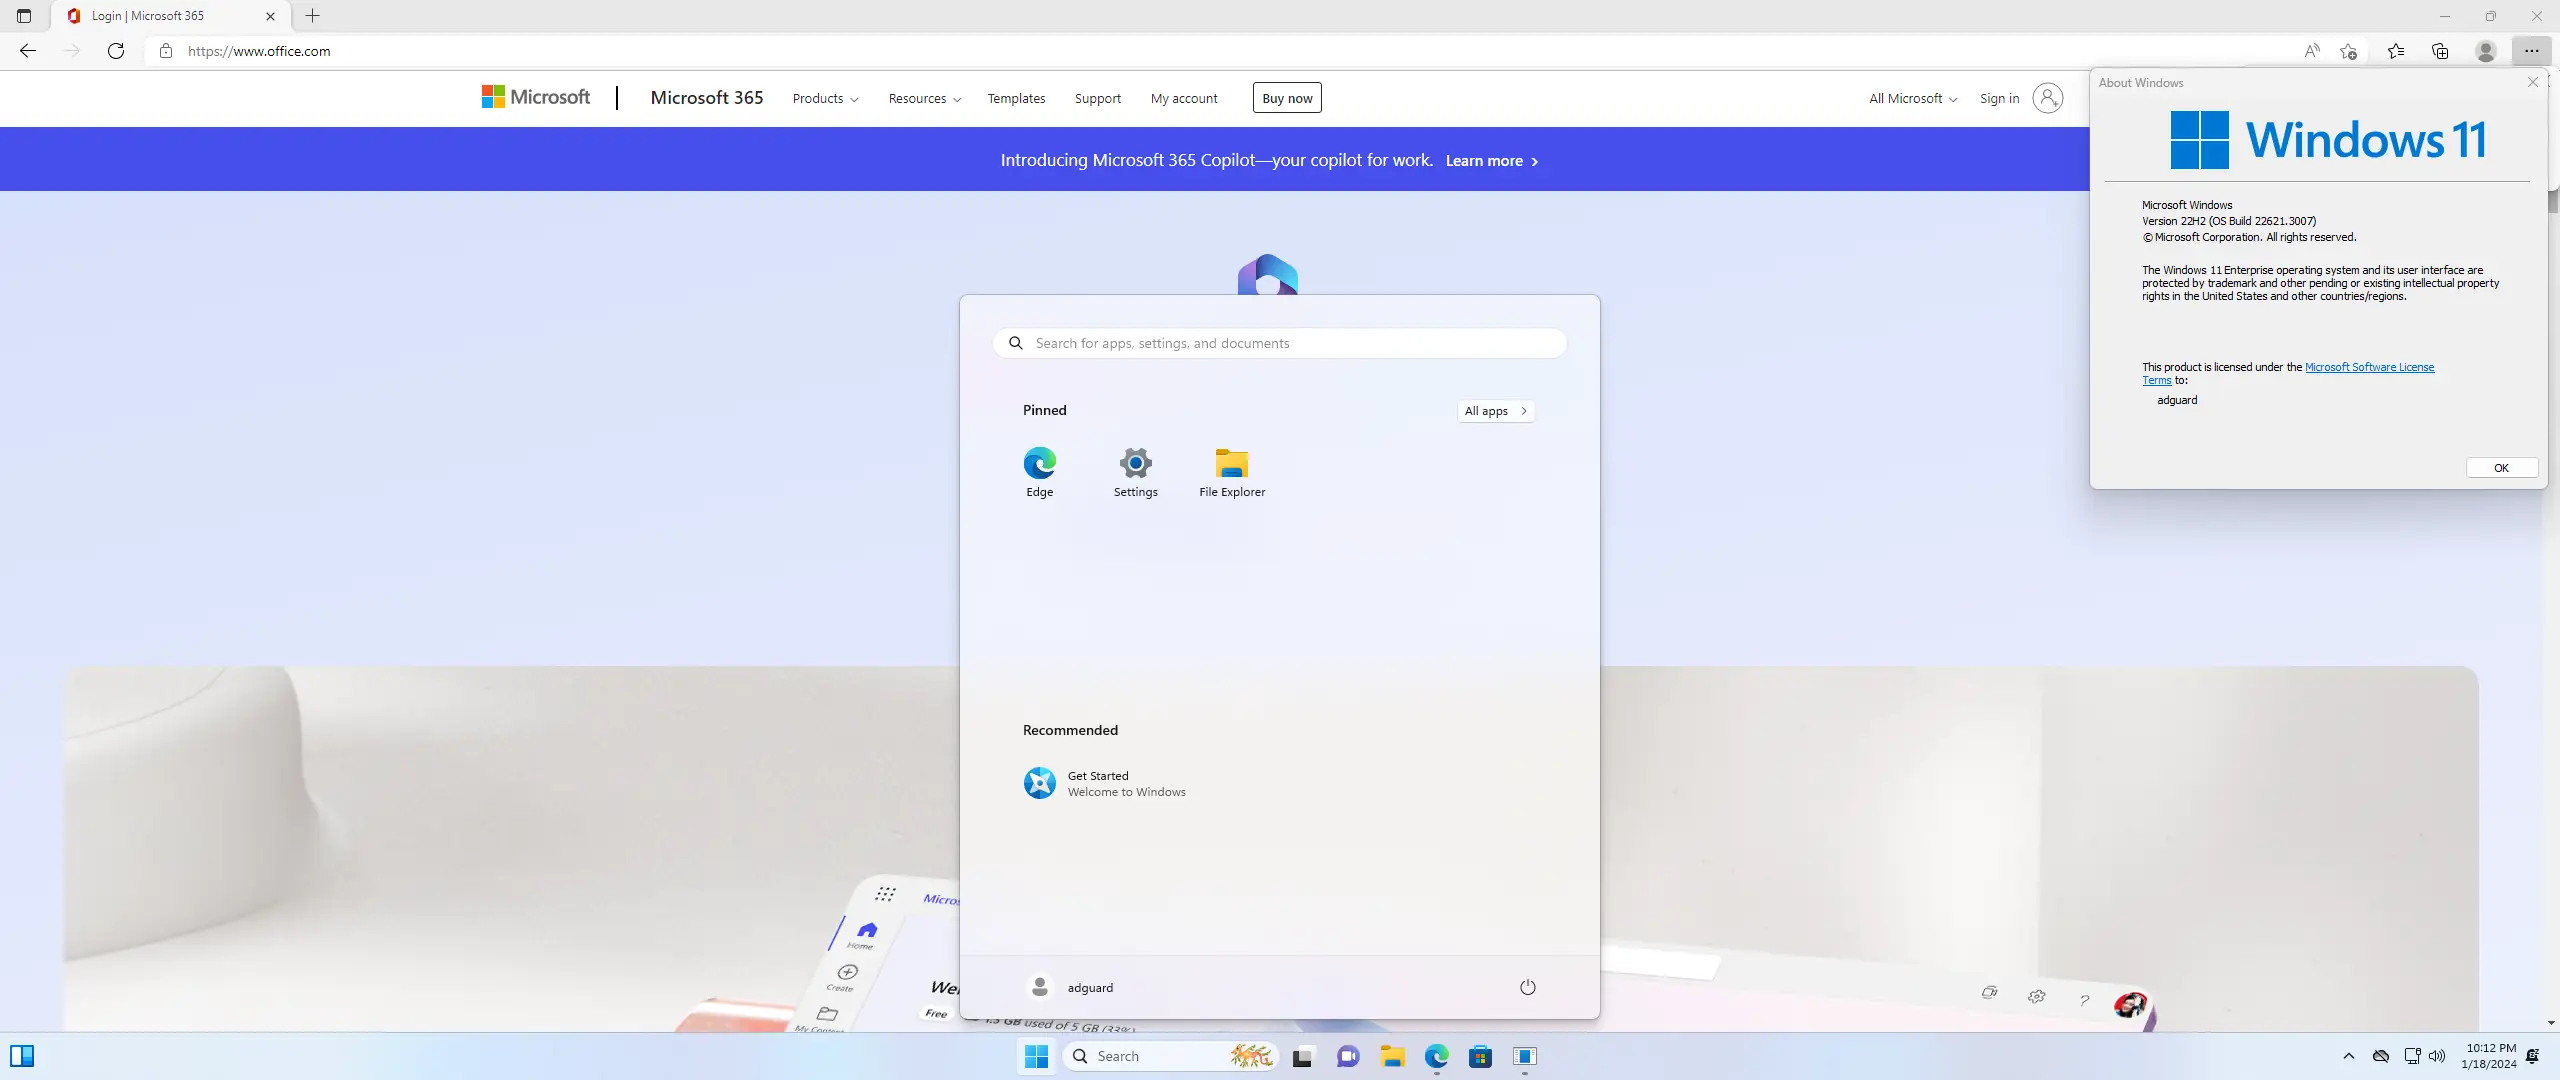Screen dimensions: 2560x1080
Task: Show hidden icons in the system tray
Action: (x=2349, y=1056)
